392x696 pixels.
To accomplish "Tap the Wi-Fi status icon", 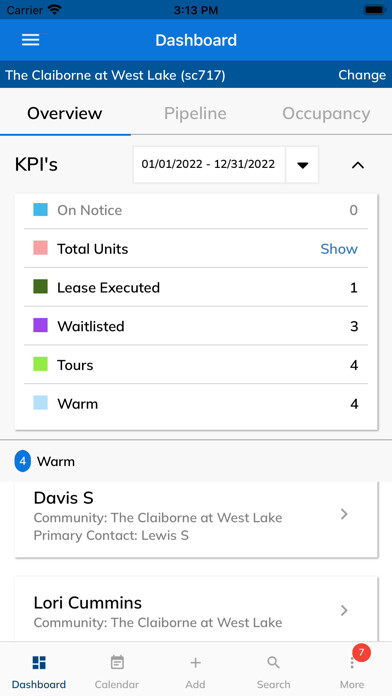I will tap(55, 10).
